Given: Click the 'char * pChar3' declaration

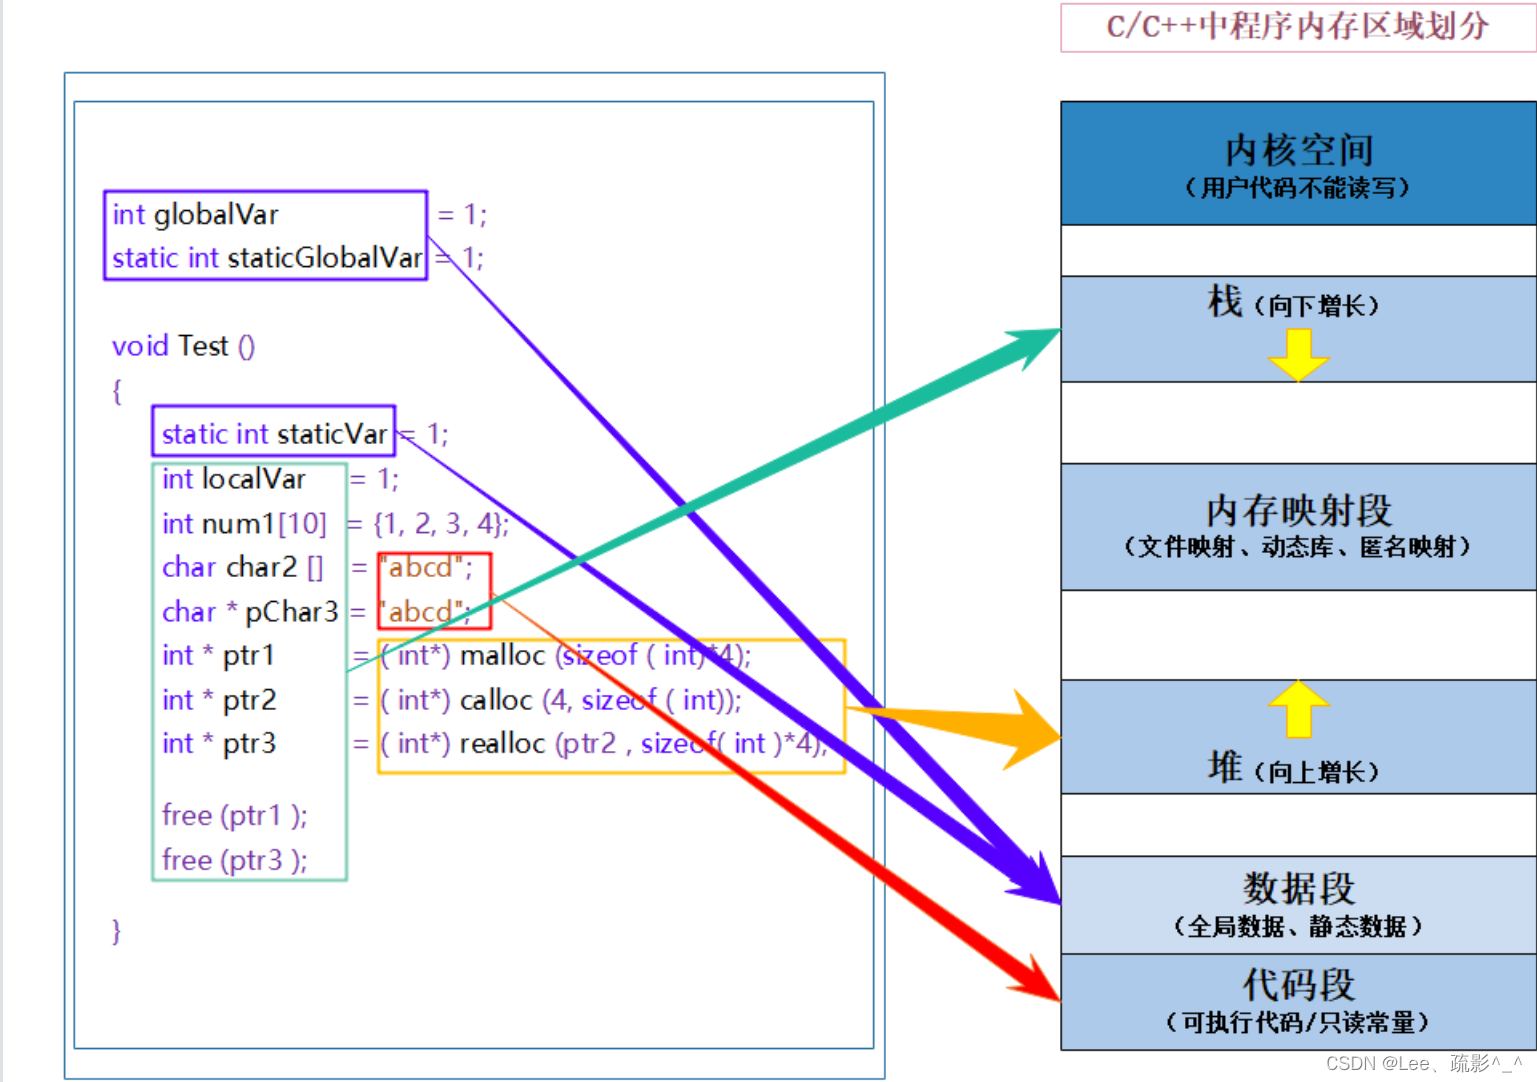Looking at the screenshot, I should [x=250, y=612].
